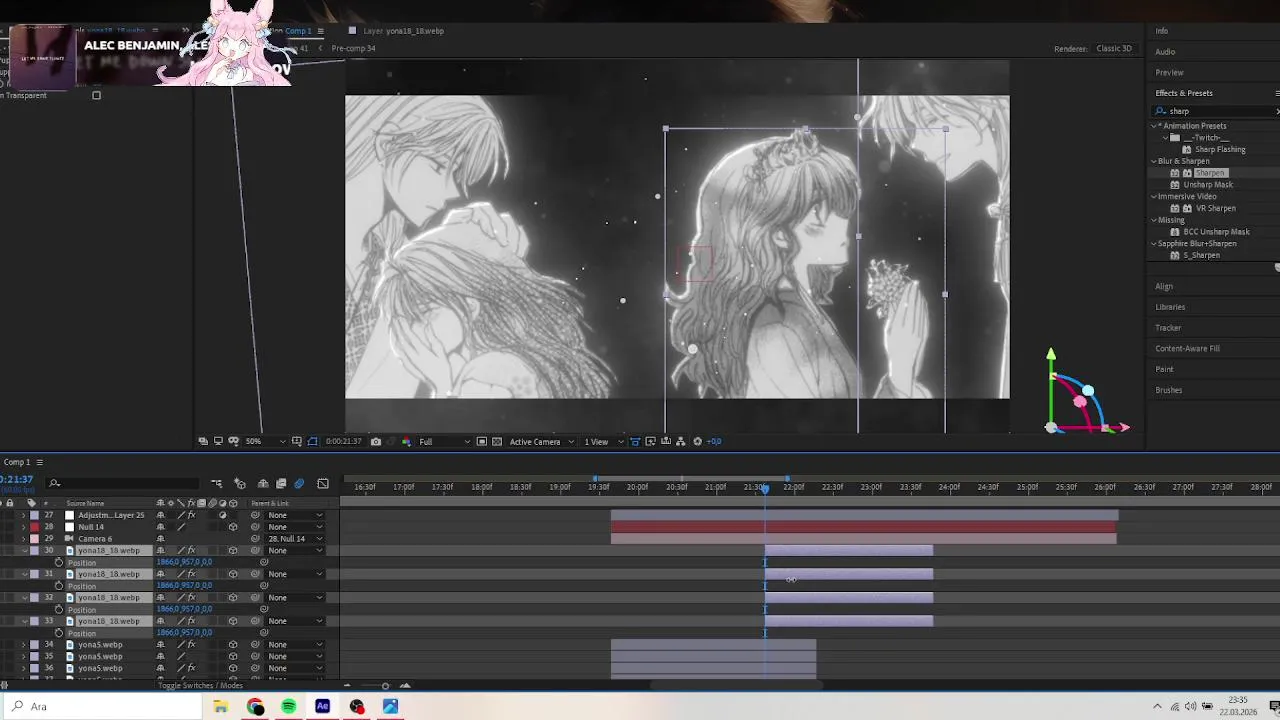Click the red label color of Null 14

(35, 527)
